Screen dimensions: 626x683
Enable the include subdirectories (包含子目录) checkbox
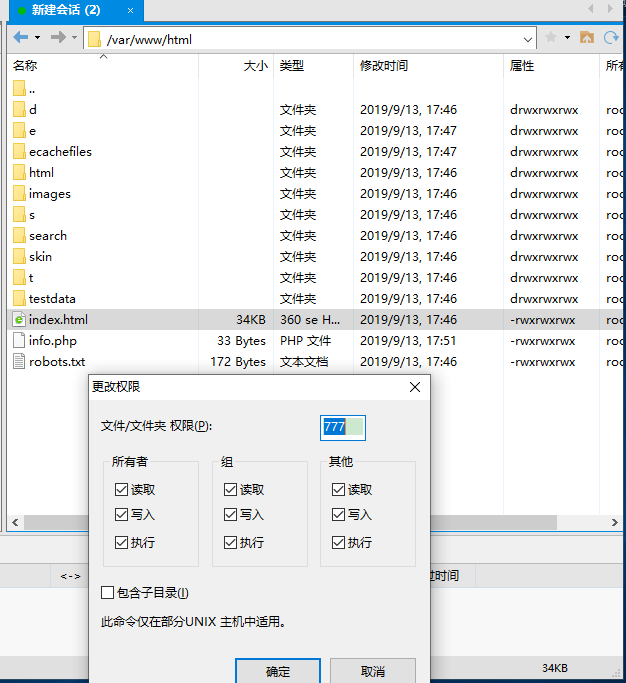pyautogui.click(x=108, y=593)
